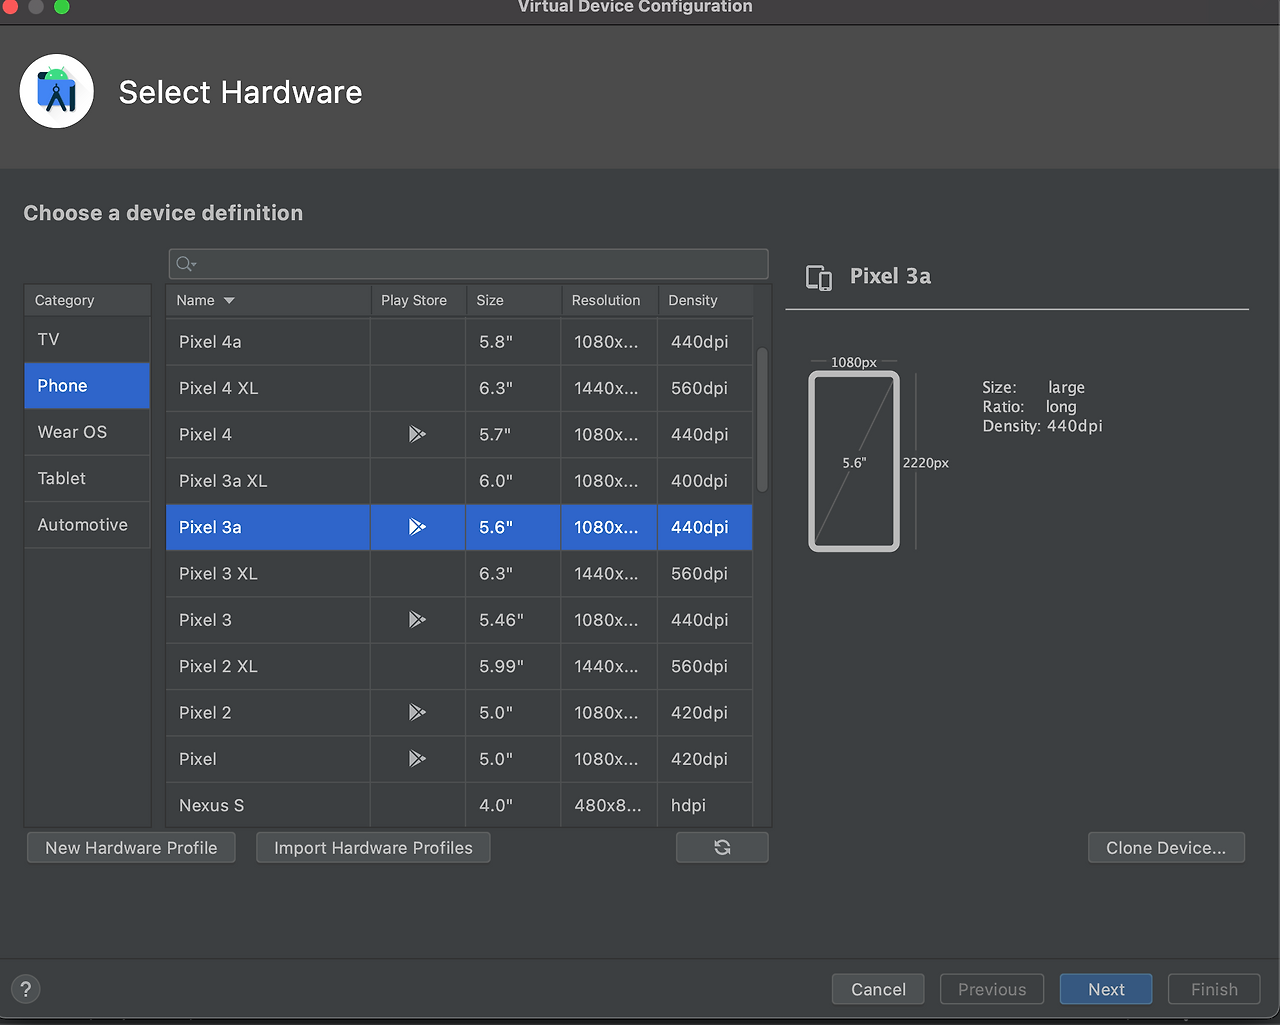Image resolution: width=1280 pixels, height=1025 pixels.
Task: Click the 5.46" size cell
Action: tap(513, 620)
